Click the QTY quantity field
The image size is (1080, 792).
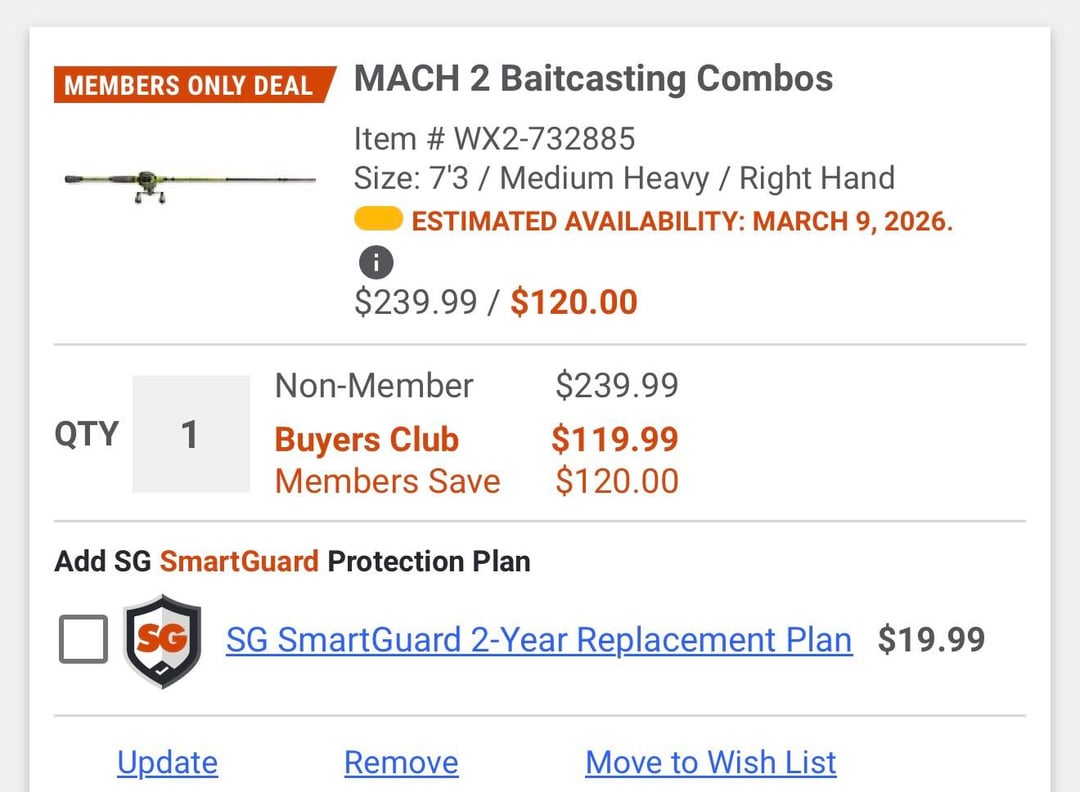(x=191, y=434)
